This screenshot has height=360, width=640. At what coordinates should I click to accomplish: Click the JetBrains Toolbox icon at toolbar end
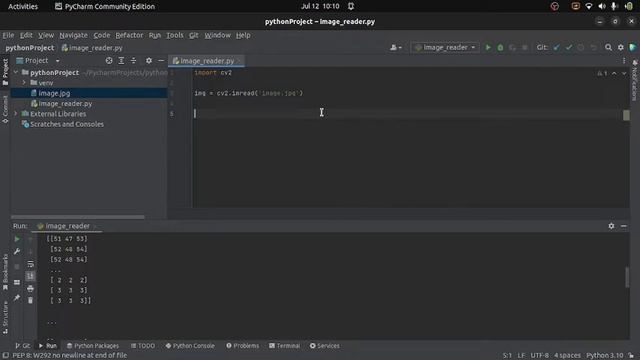[633, 48]
